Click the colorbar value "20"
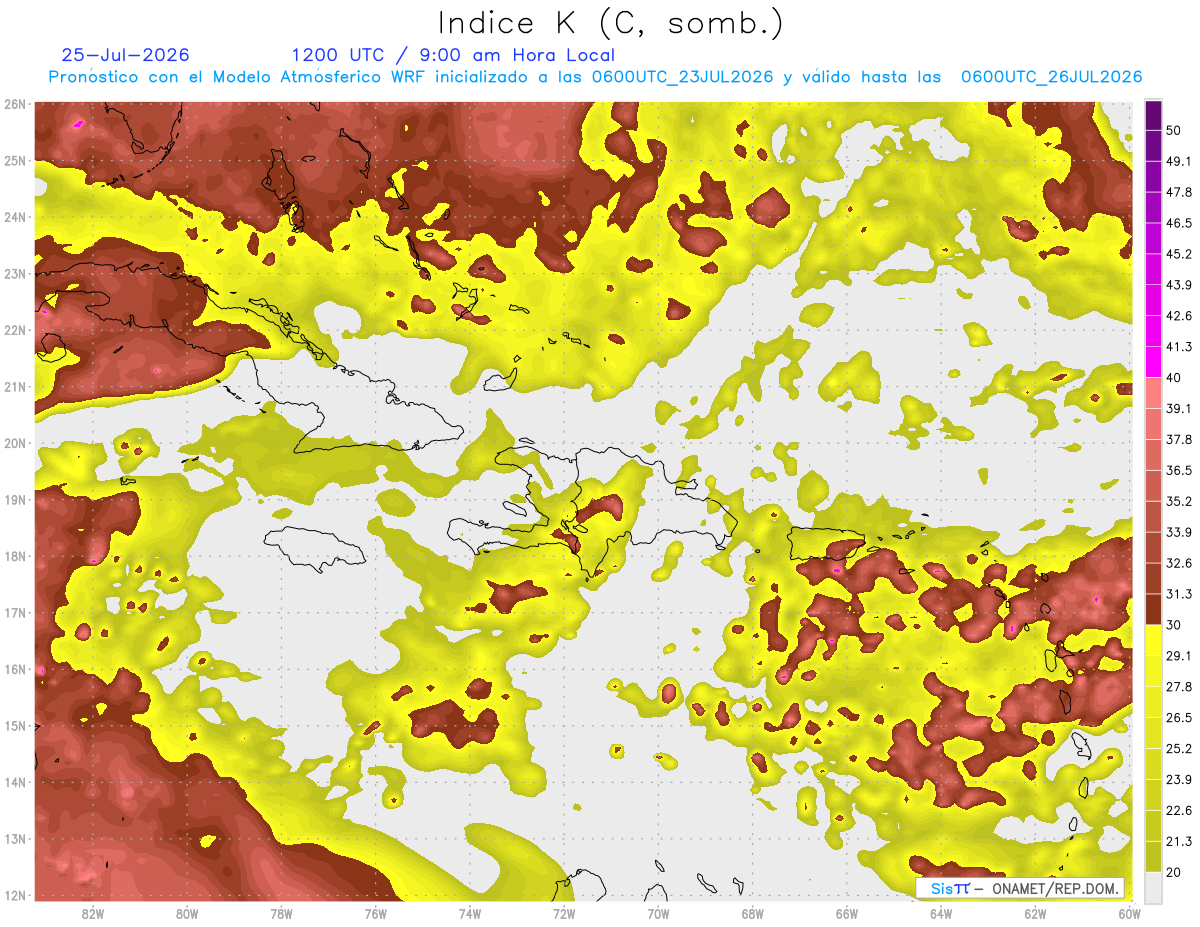The height and width of the screenshot is (927, 1200). coord(1175,873)
